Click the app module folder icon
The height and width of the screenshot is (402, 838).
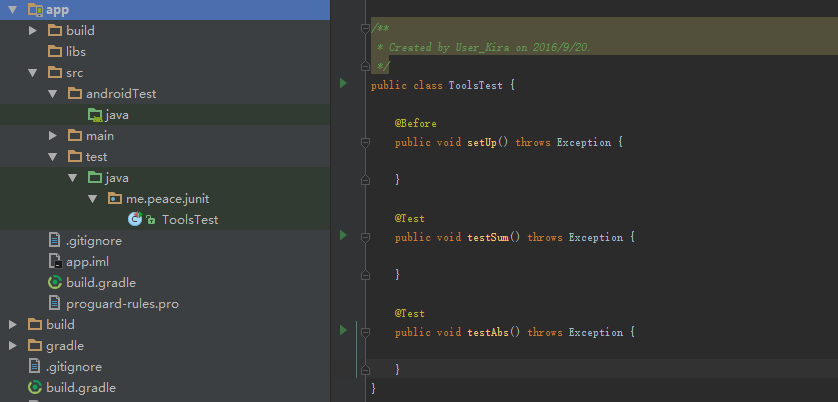(x=35, y=10)
